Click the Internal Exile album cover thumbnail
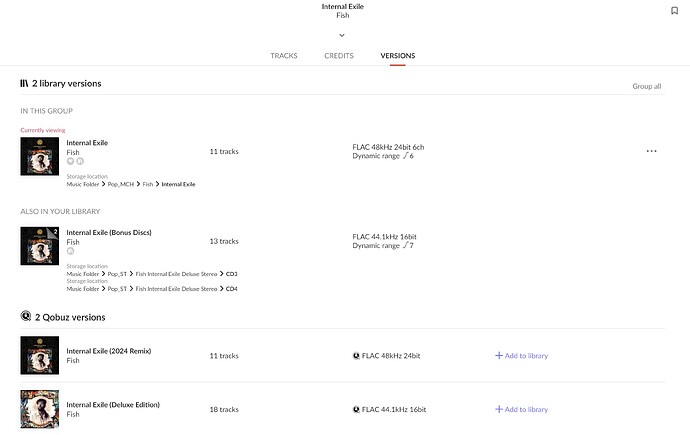Screen dimensions: 690x435 pyautogui.click(x=40, y=156)
